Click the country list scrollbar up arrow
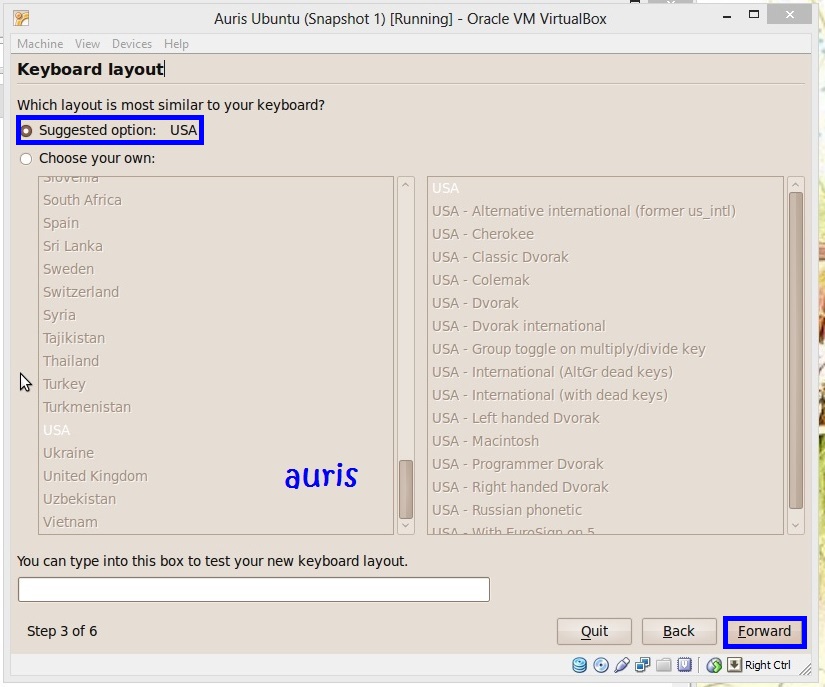825x687 pixels. pos(405,185)
